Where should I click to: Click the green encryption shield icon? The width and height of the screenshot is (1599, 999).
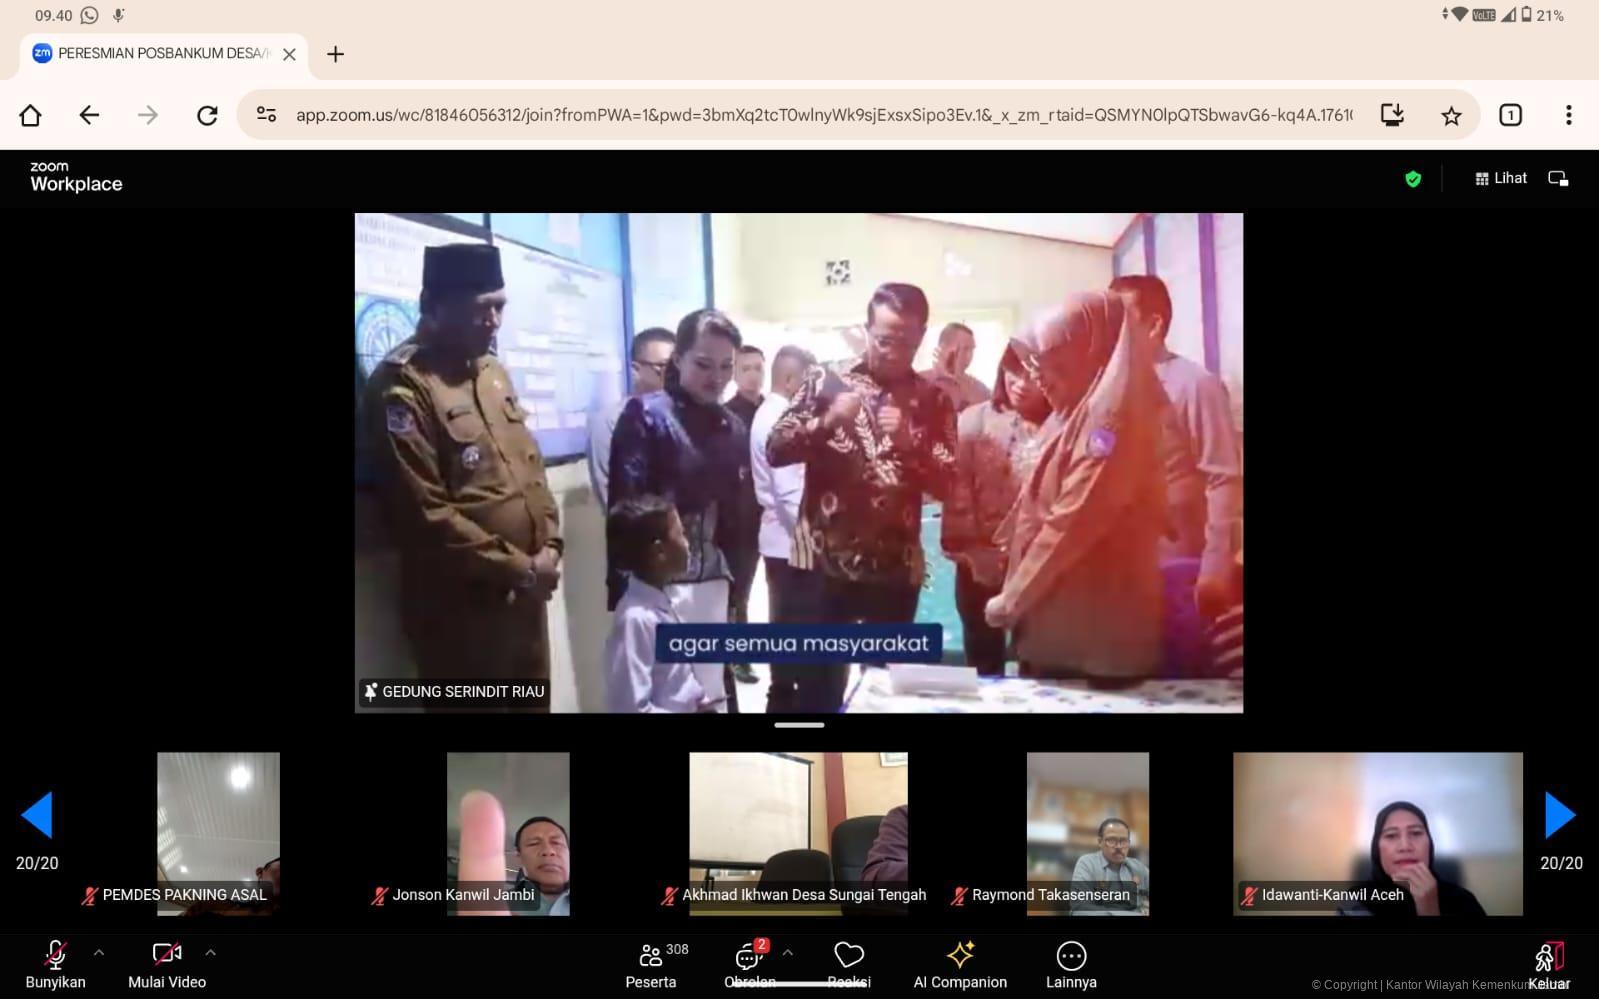coord(1413,179)
